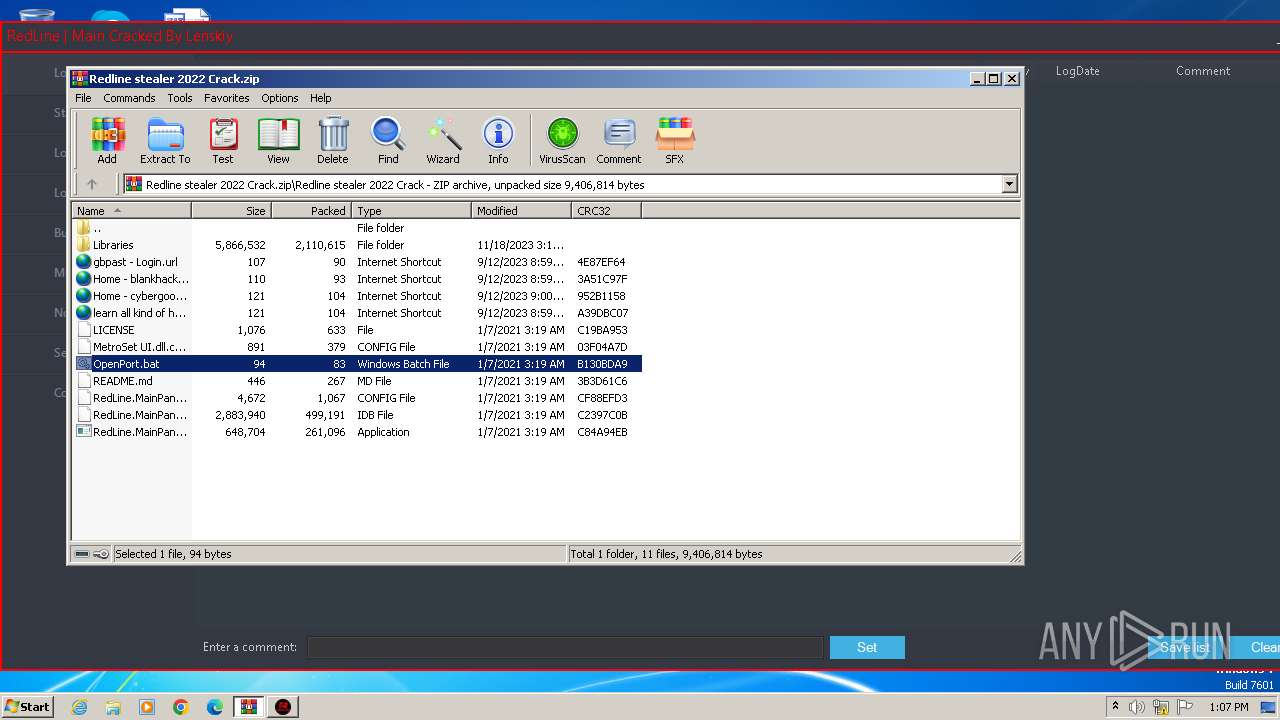Select the parent folder '..' entry
The image size is (1280, 720).
pos(358,228)
